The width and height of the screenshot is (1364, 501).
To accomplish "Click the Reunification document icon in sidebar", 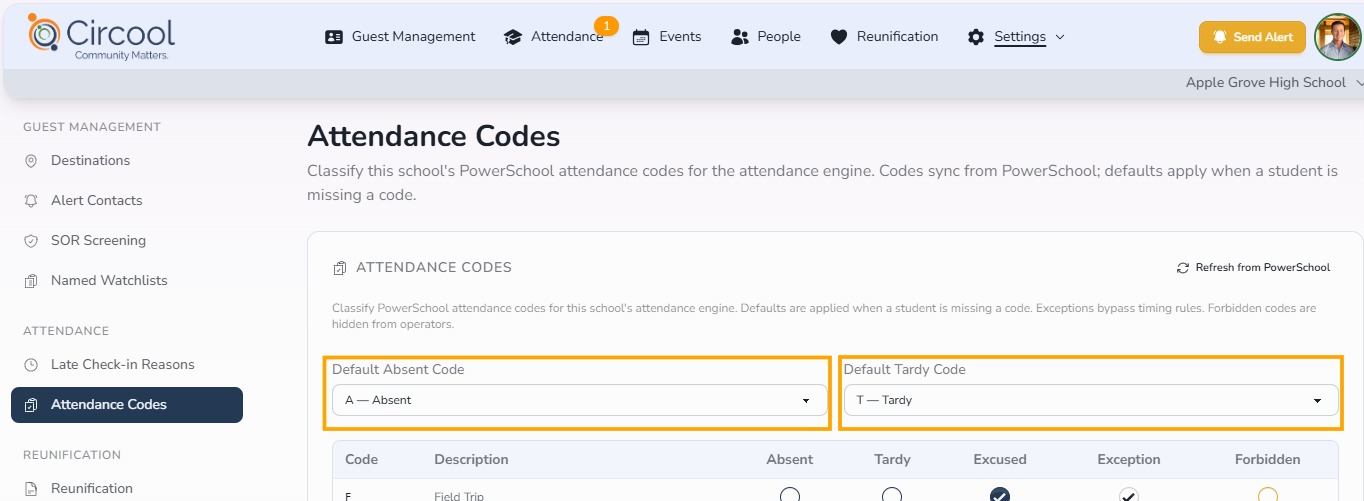I will click(31, 489).
